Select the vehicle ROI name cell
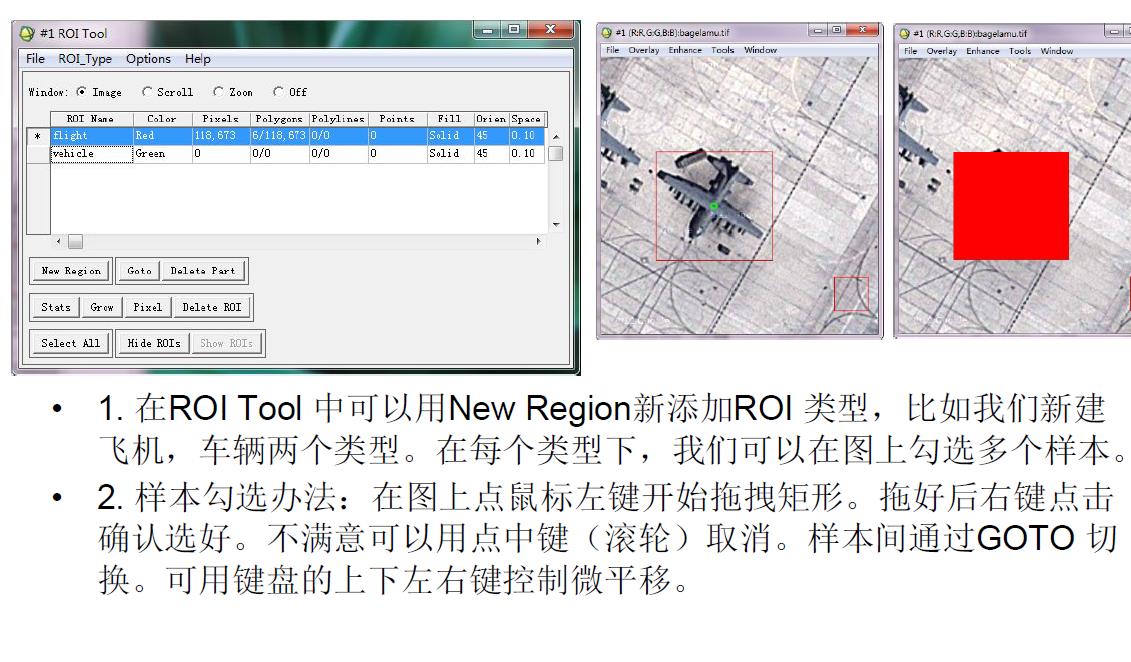Image resolution: width=1131 pixels, height=662 pixels. (92, 154)
